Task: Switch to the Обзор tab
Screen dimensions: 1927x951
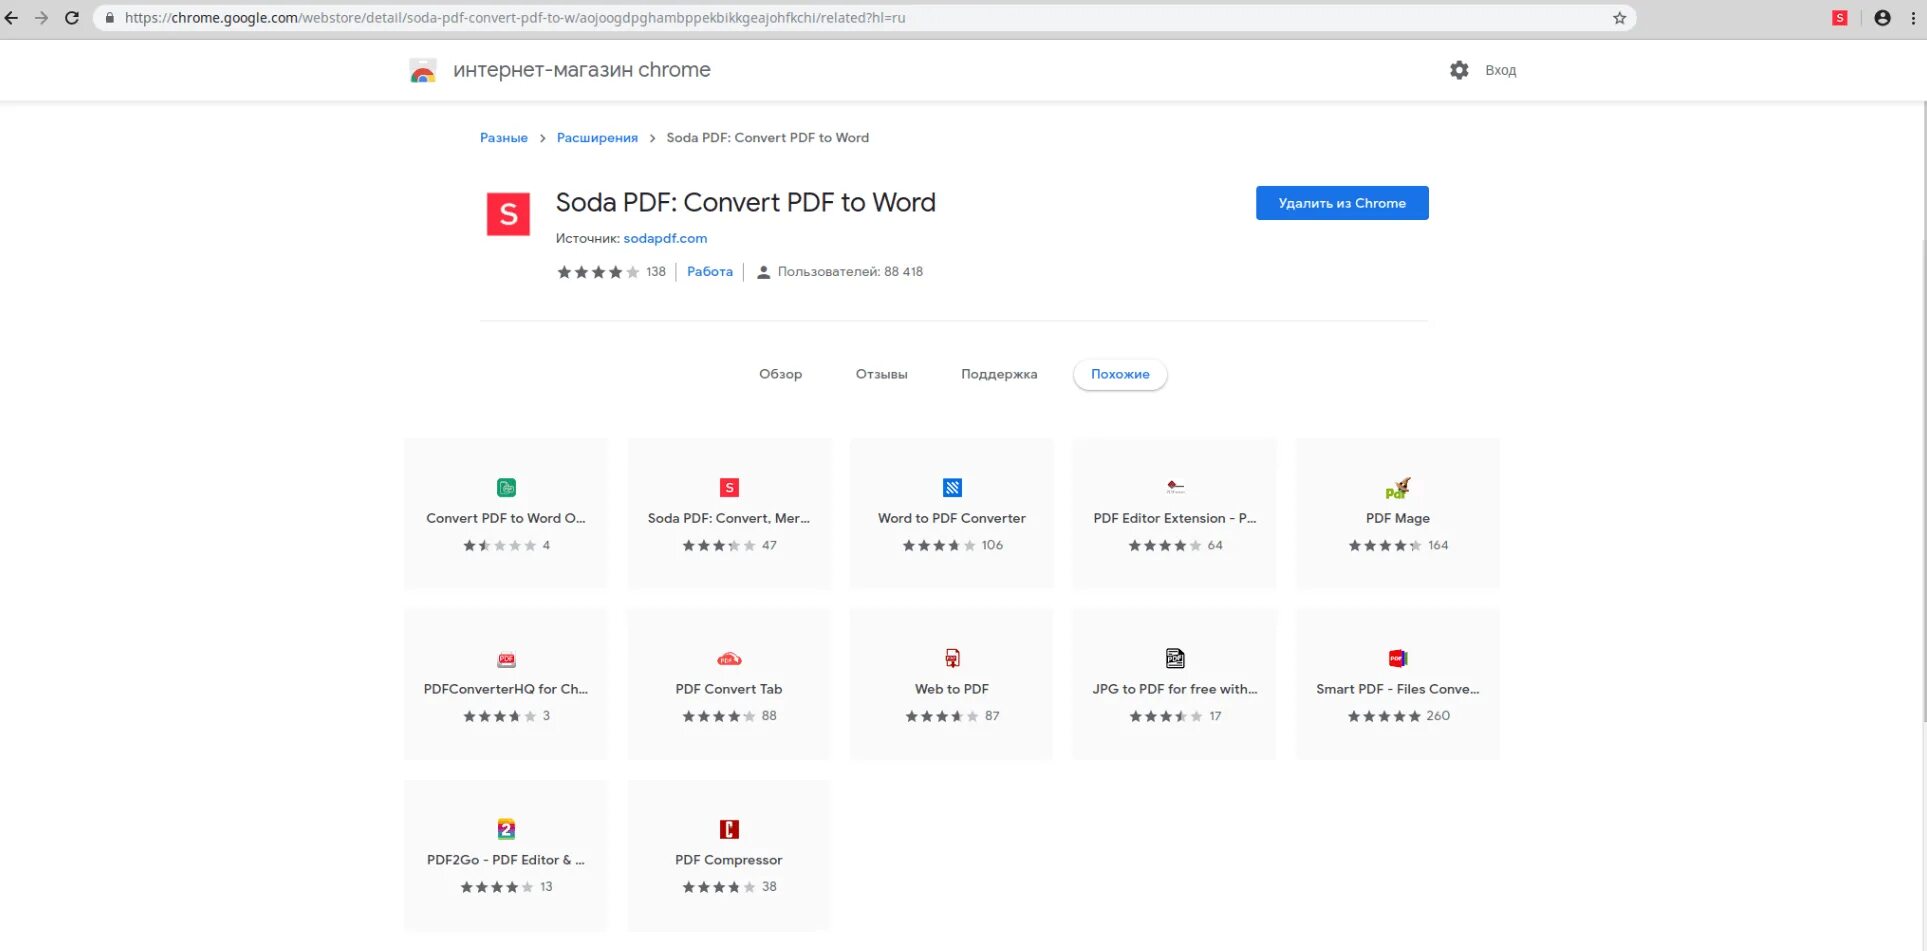Action: 780,374
